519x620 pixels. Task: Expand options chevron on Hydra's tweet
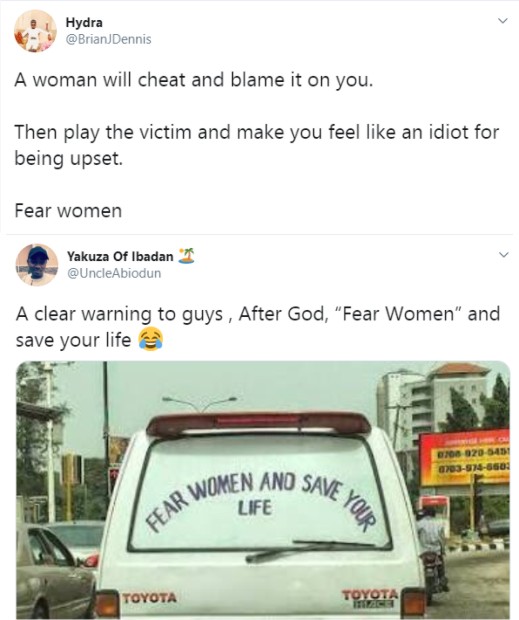pyautogui.click(x=502, y=21)
